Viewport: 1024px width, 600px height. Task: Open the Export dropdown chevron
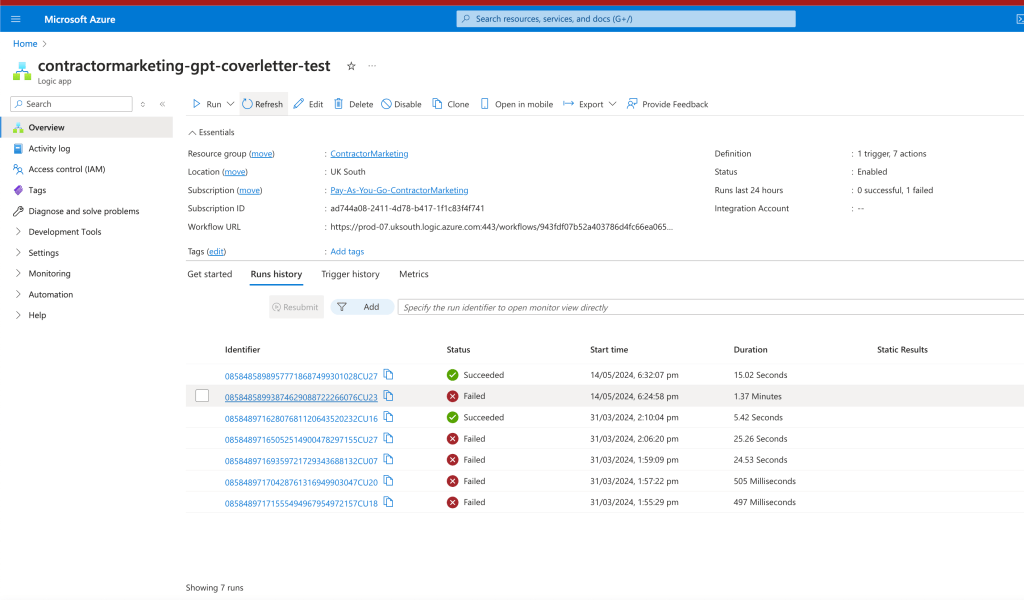coord(613,104)
